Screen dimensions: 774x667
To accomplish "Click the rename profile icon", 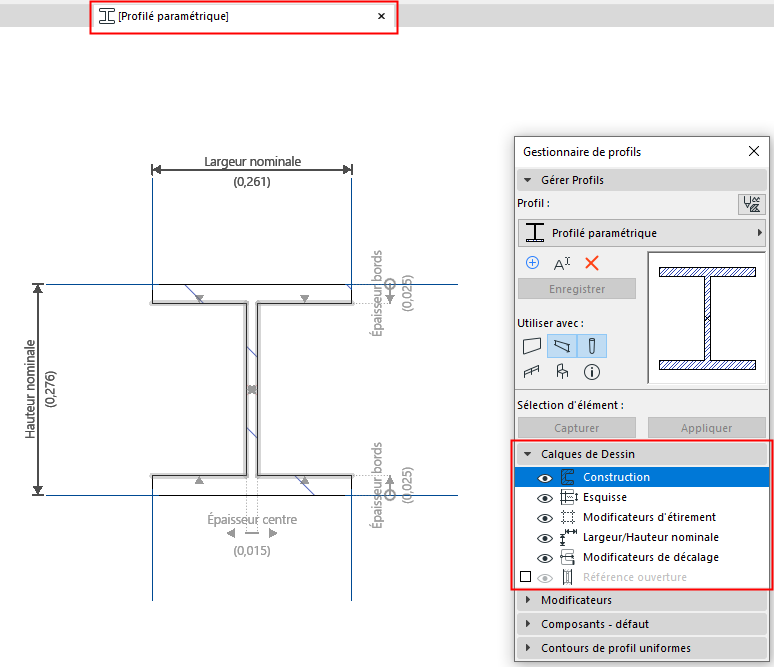I will tap(562, 264).
